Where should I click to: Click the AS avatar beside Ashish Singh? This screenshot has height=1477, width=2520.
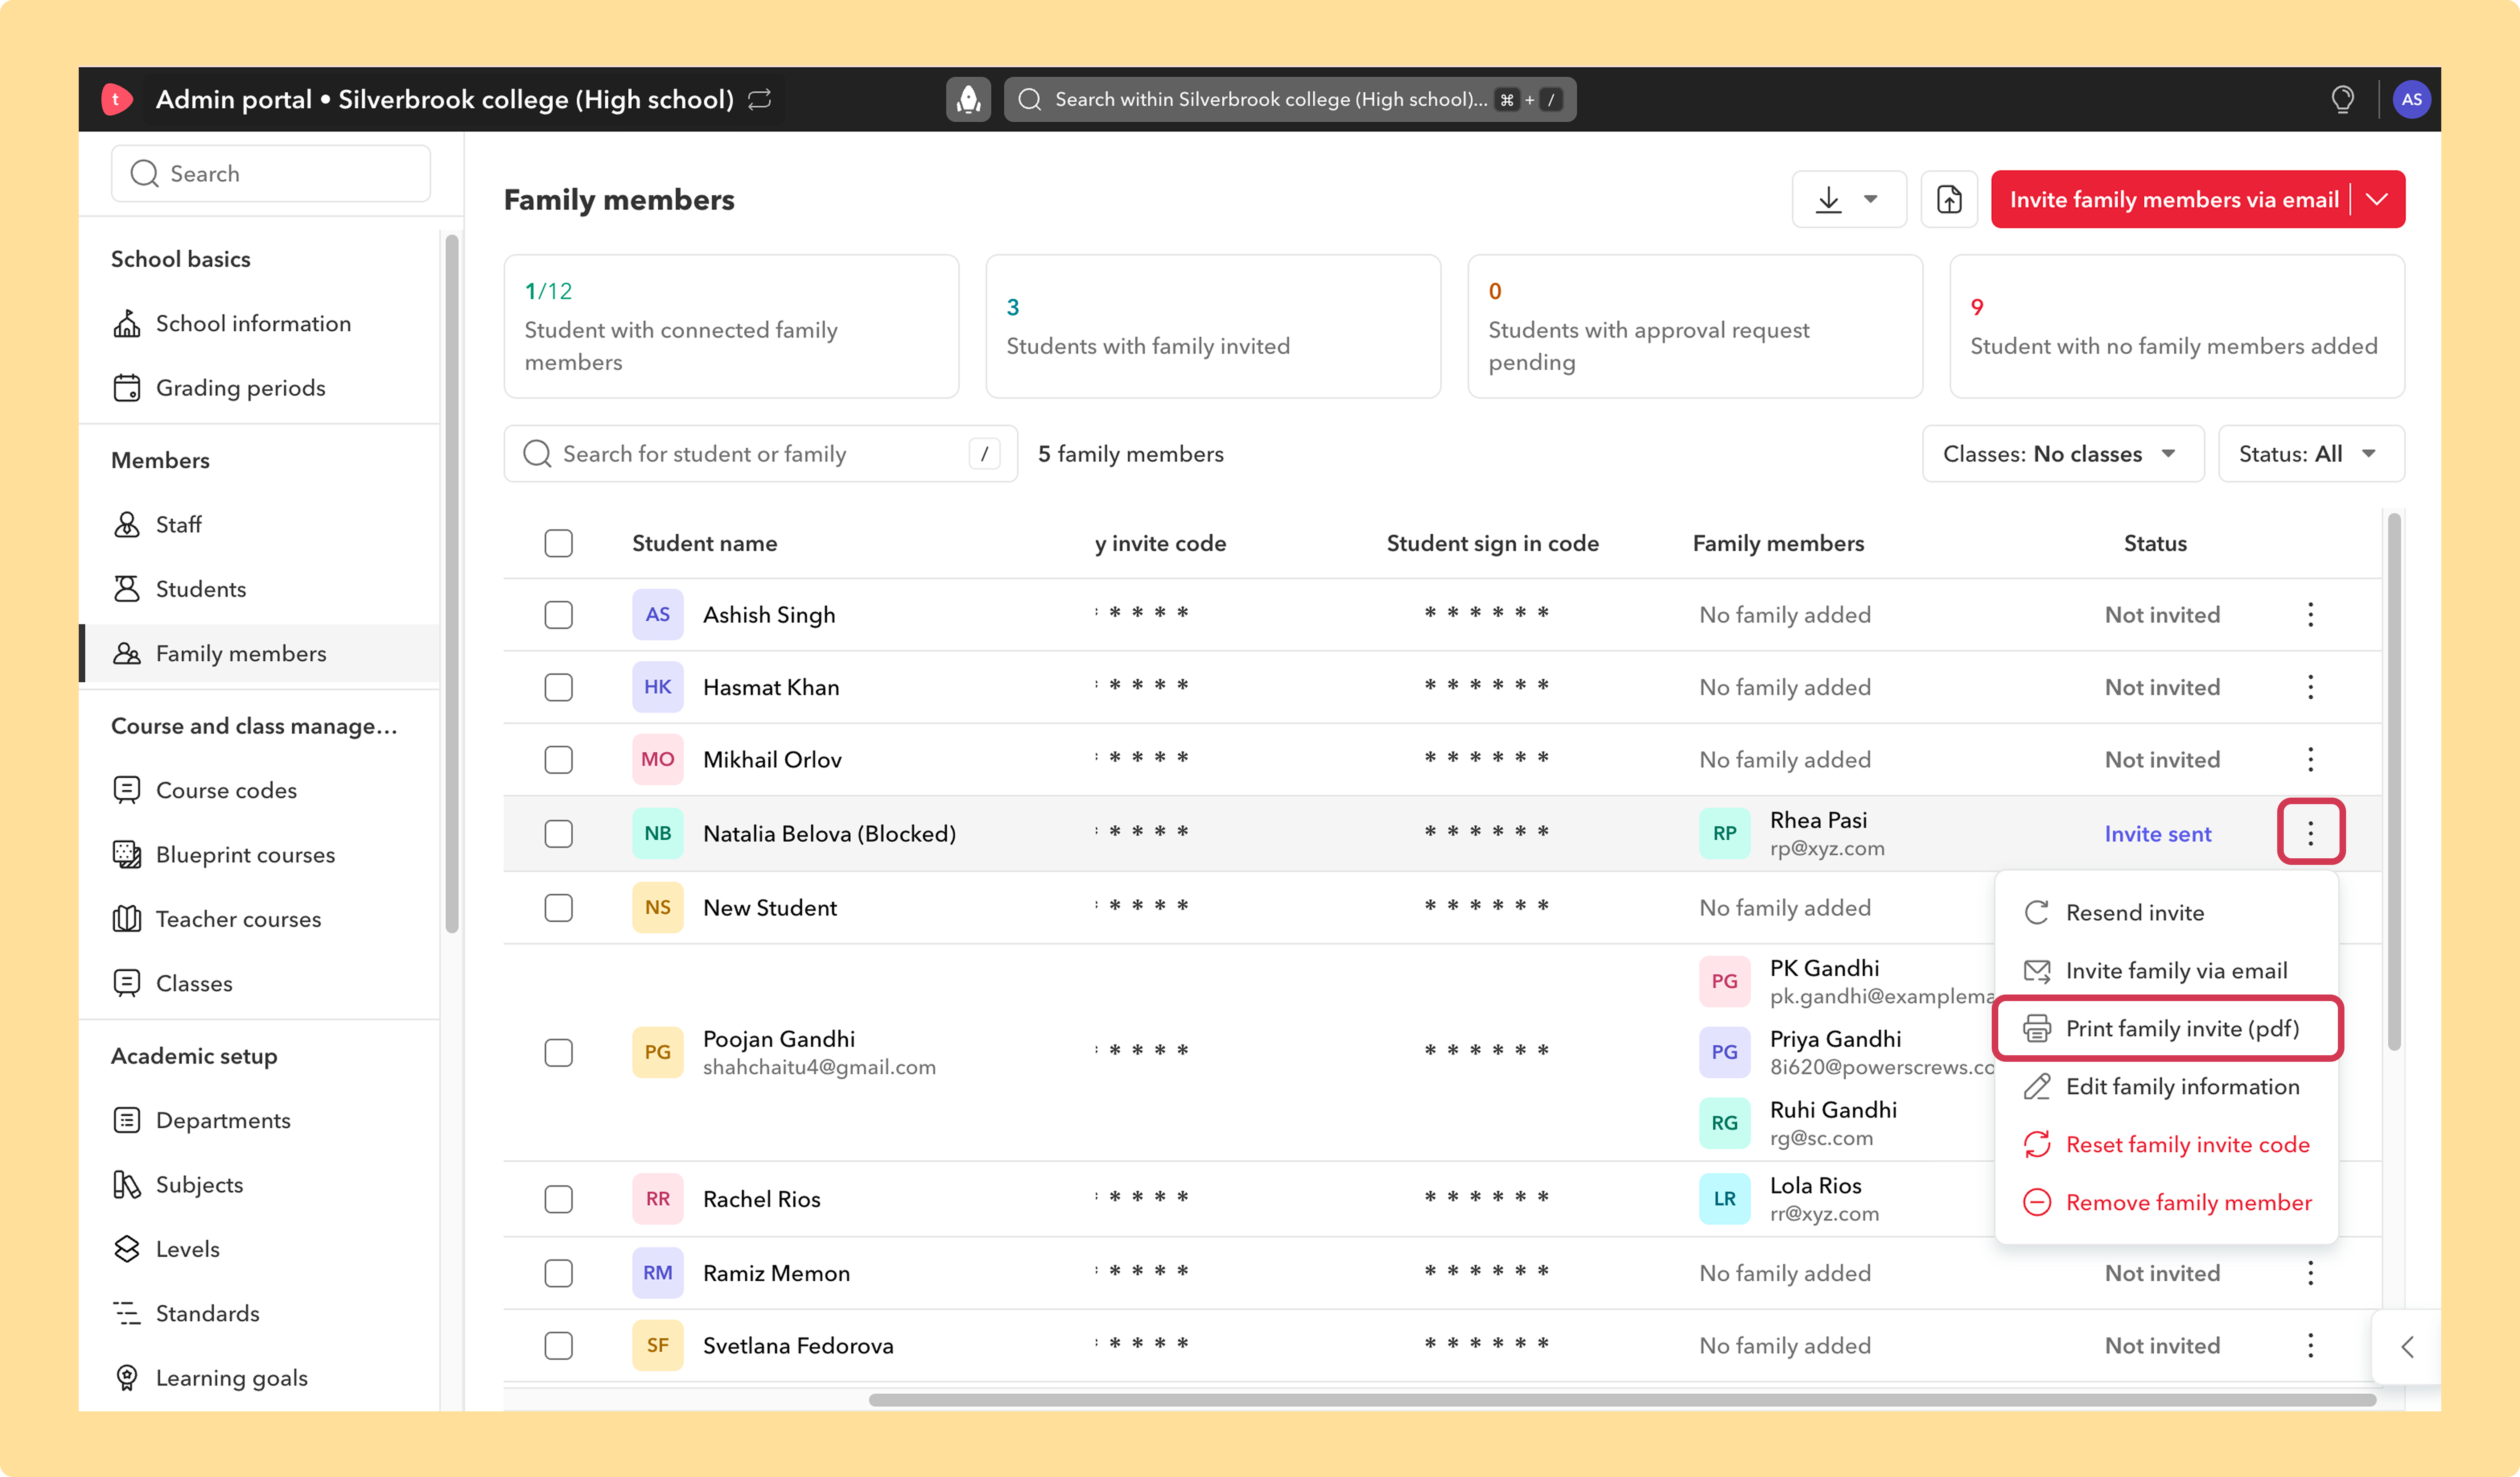pos(657,614)
